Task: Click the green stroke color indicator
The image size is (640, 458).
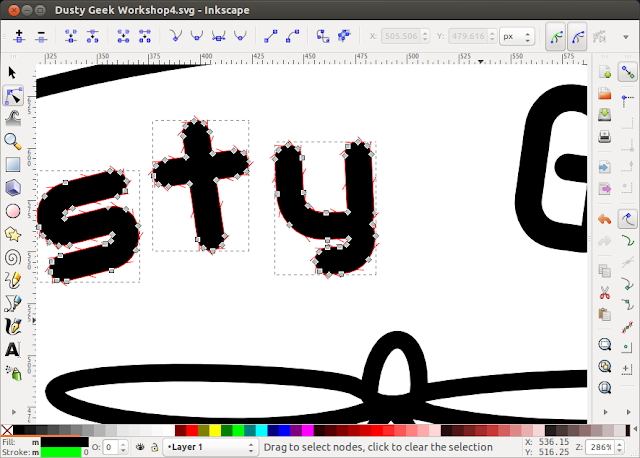Action: [61, 452]
